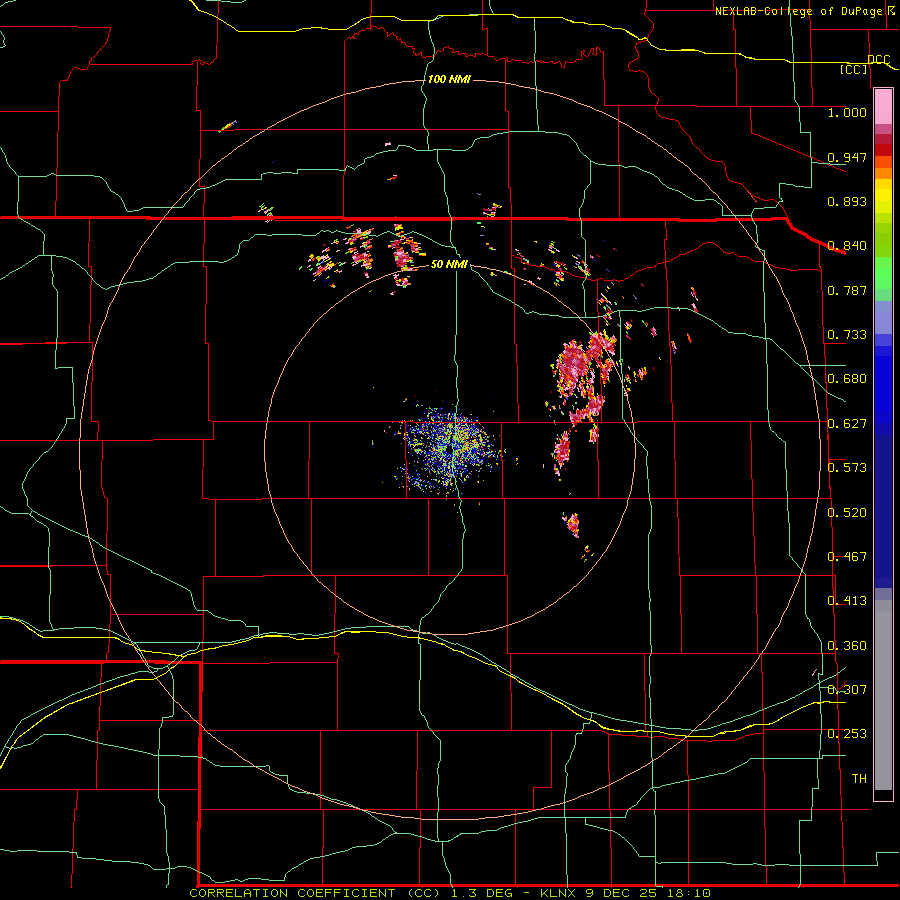900x900 pixels.
Task: Select the 0.413 scale value
Action: 847,600
